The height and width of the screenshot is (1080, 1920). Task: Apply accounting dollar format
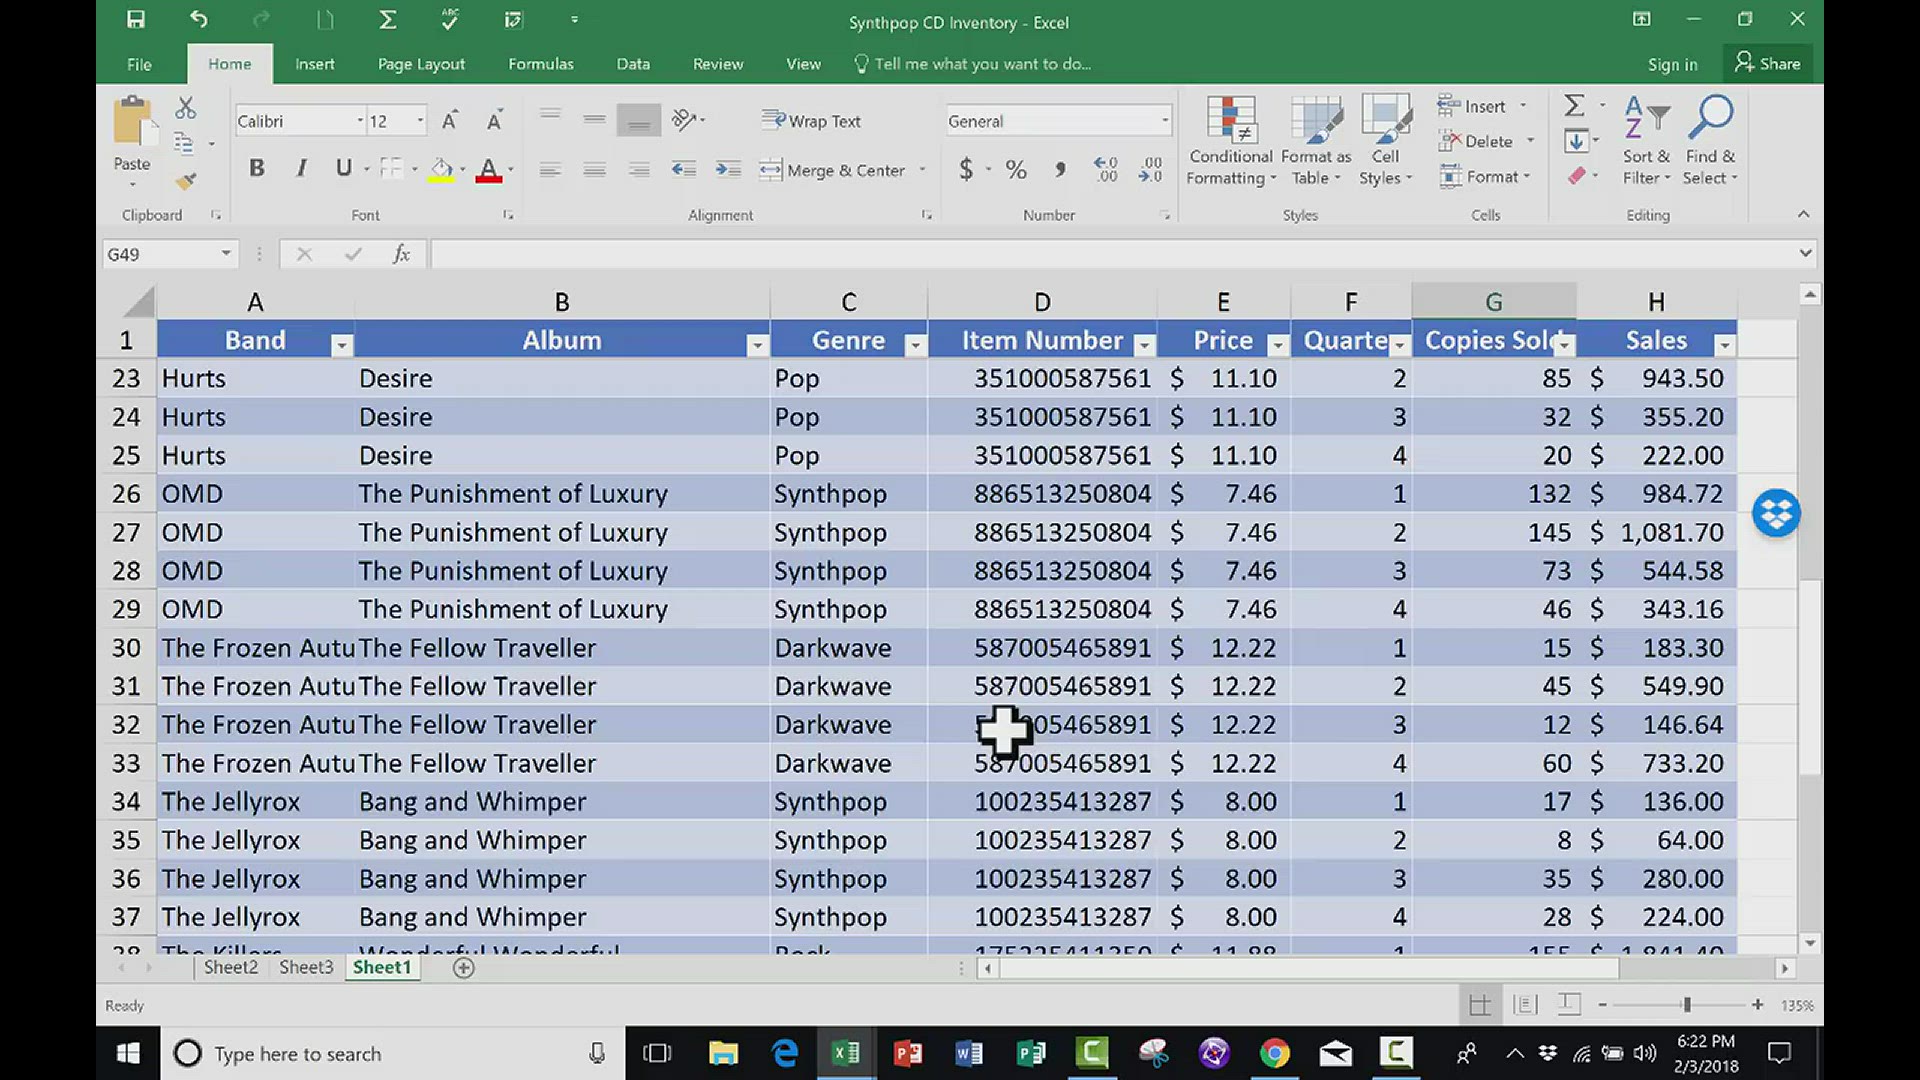click(x=965, y=169)
